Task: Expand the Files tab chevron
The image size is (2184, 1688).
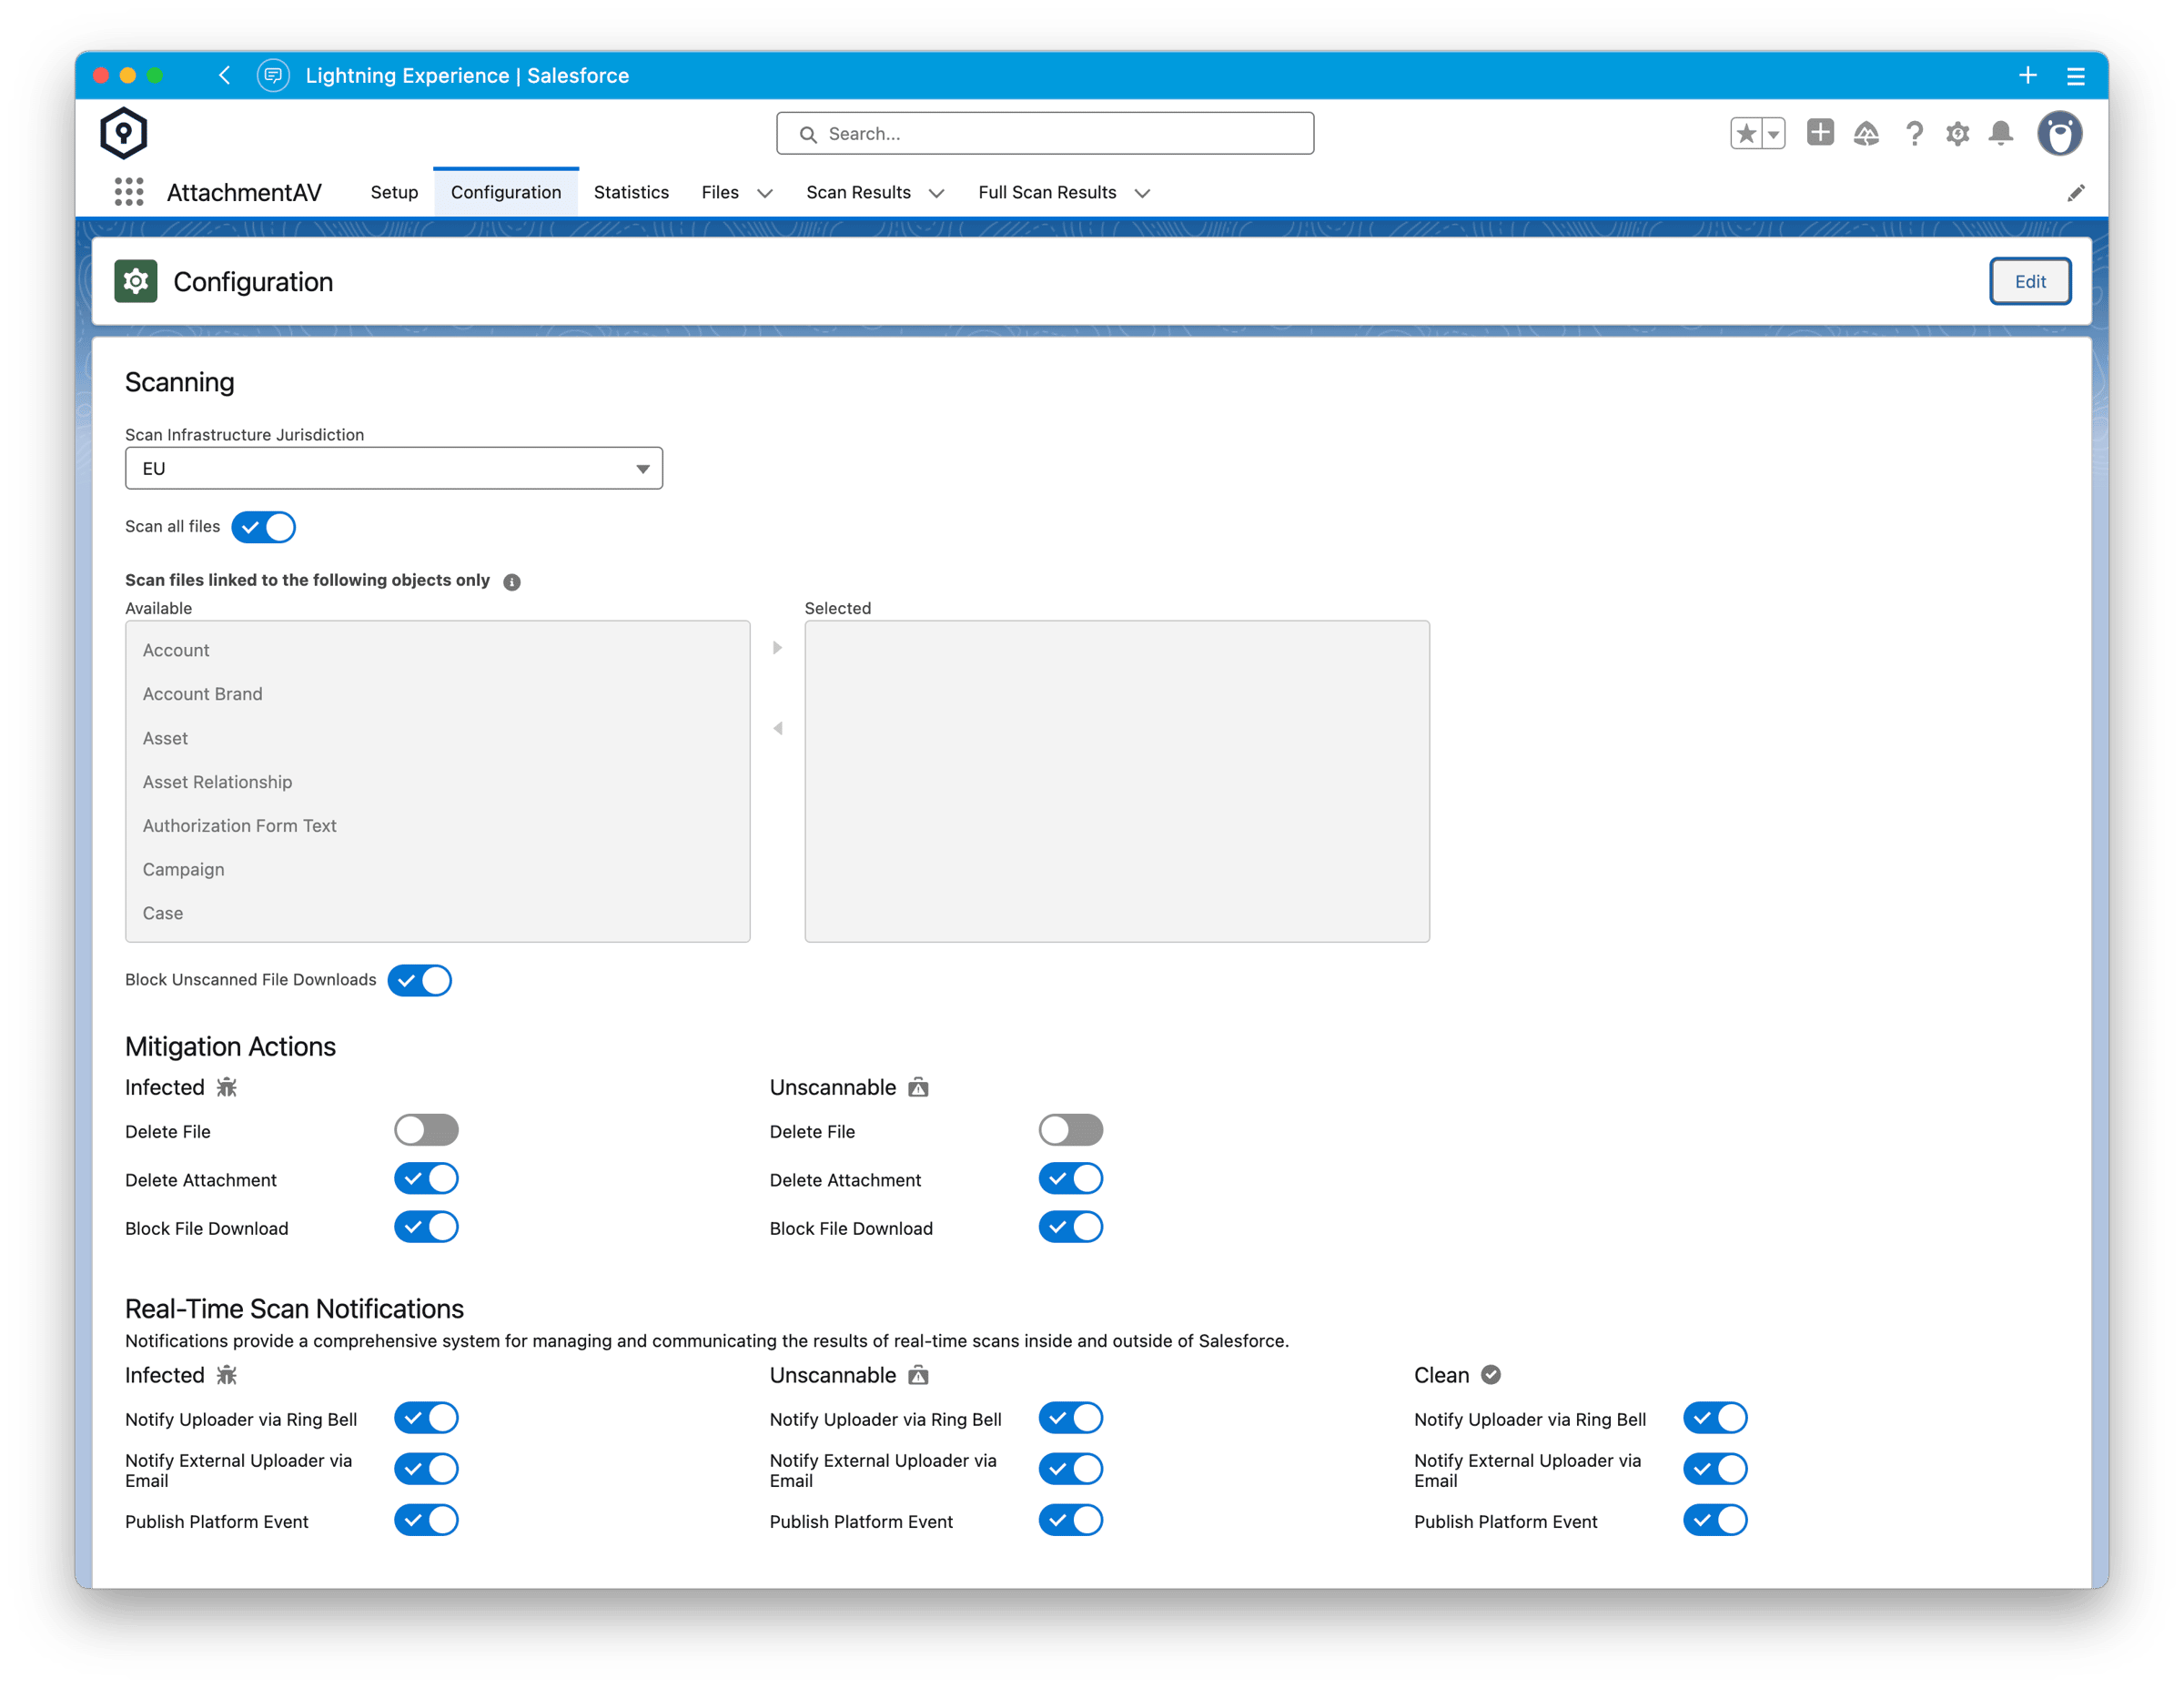Action: (x=765, y=193)
